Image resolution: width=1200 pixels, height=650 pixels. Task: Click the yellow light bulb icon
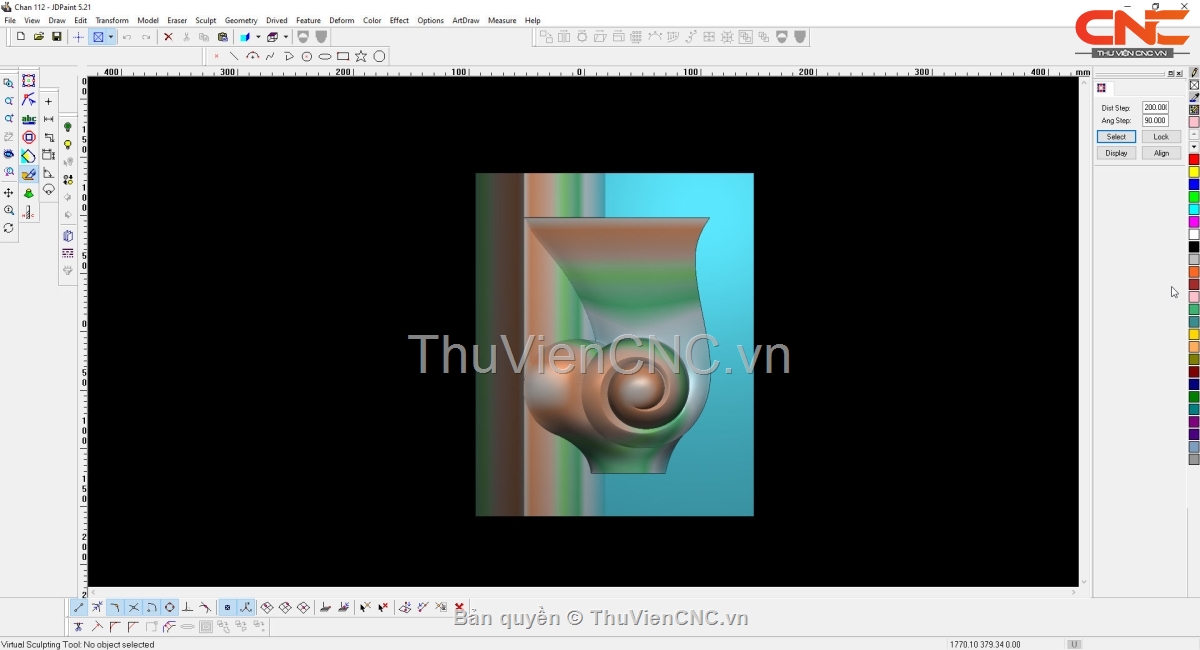pyautogui.click(x=68, y=145)
